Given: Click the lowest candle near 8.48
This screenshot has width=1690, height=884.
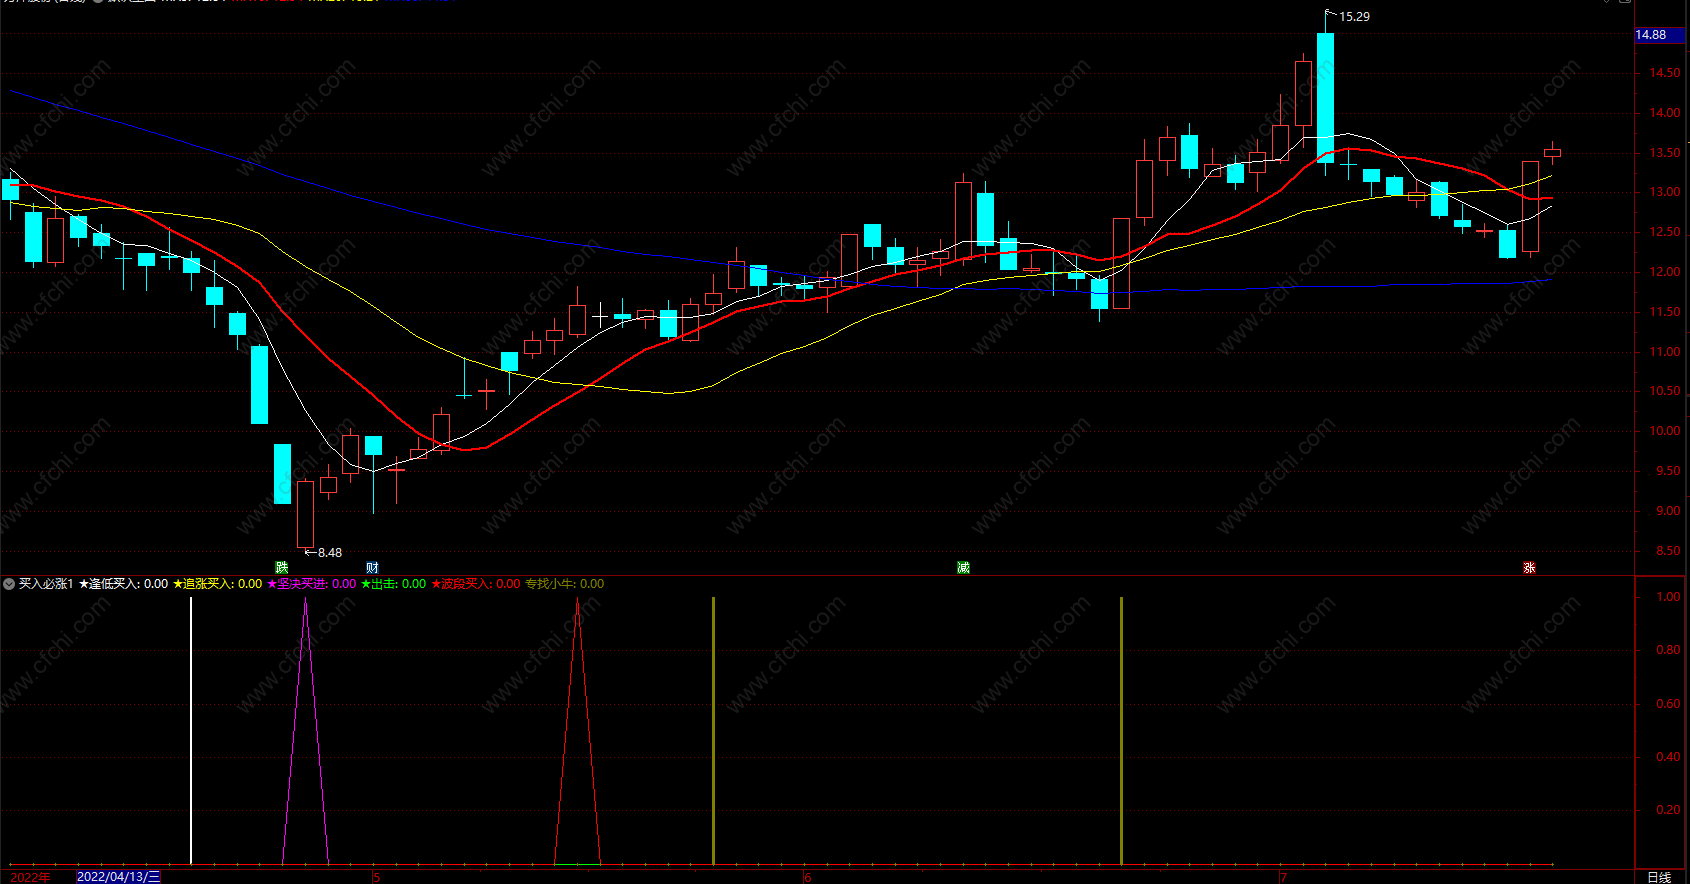Looking at the screenshot, I should click(305, 514).
